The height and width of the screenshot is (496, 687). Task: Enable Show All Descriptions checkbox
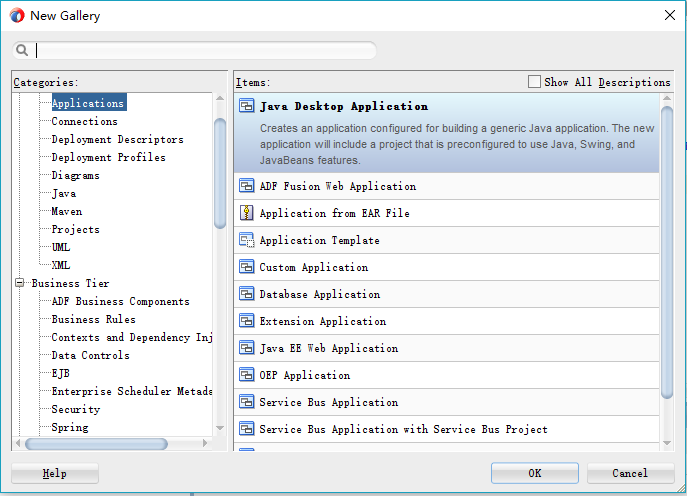pyautogui.click(x=534, y=82)
